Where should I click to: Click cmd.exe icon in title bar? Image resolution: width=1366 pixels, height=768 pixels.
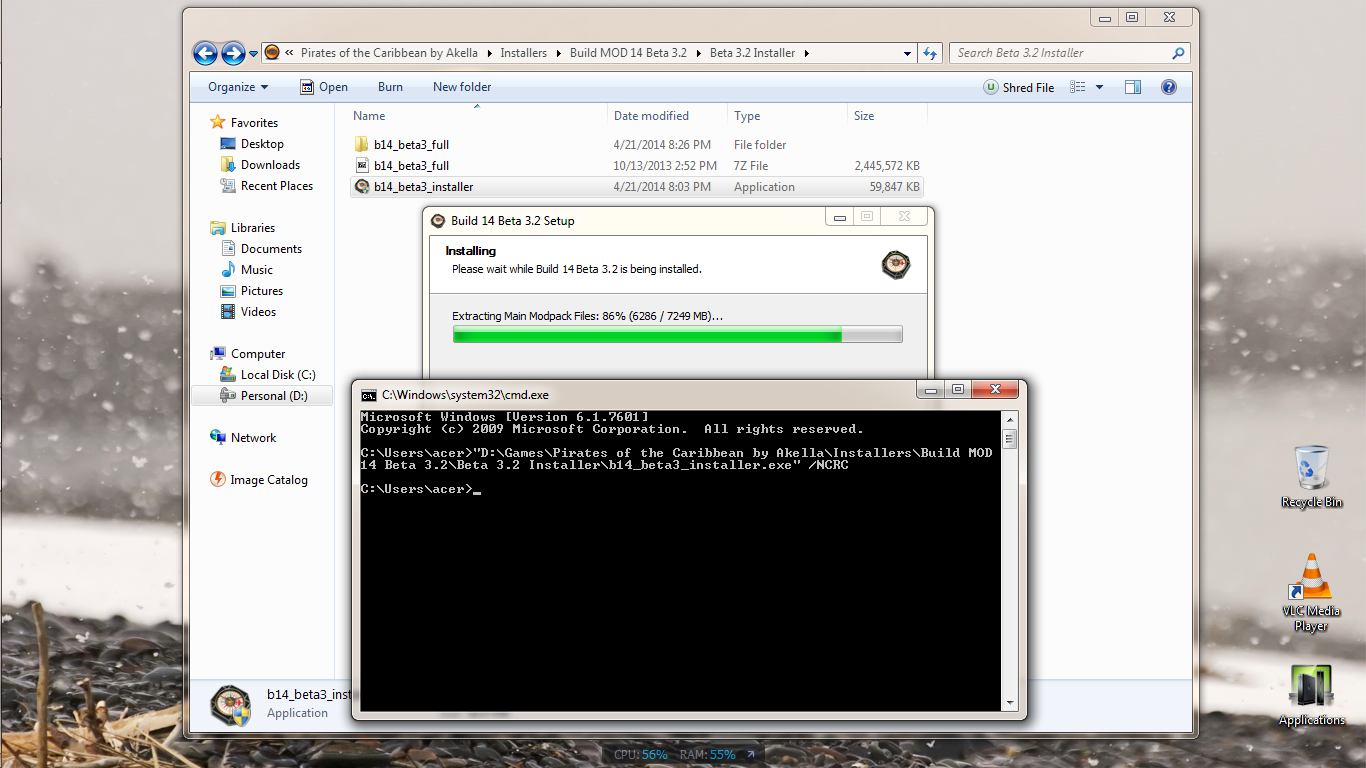(x=369, y=395)
